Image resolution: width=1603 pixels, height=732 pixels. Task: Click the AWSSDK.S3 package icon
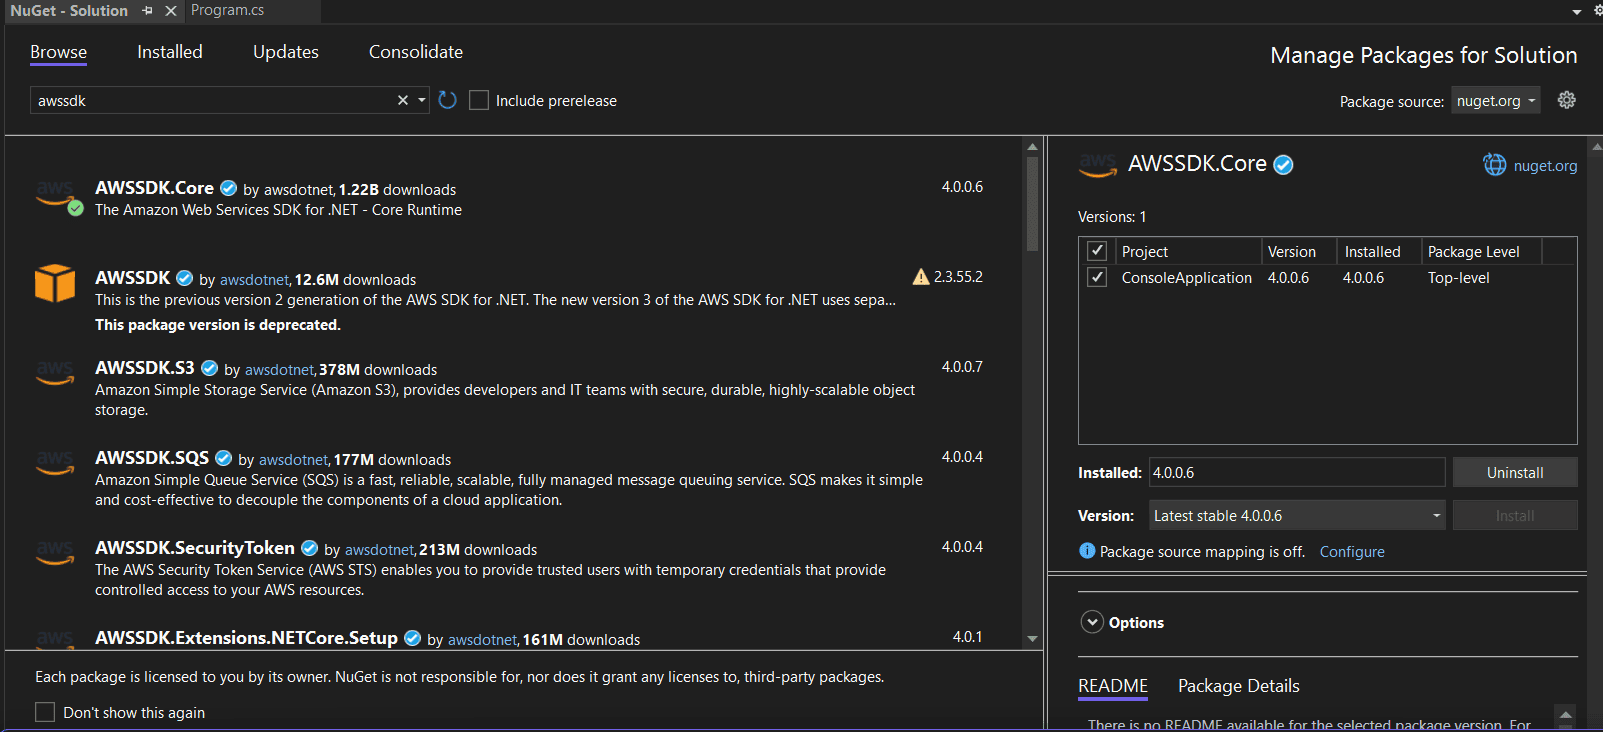click(x=55, y=374)
